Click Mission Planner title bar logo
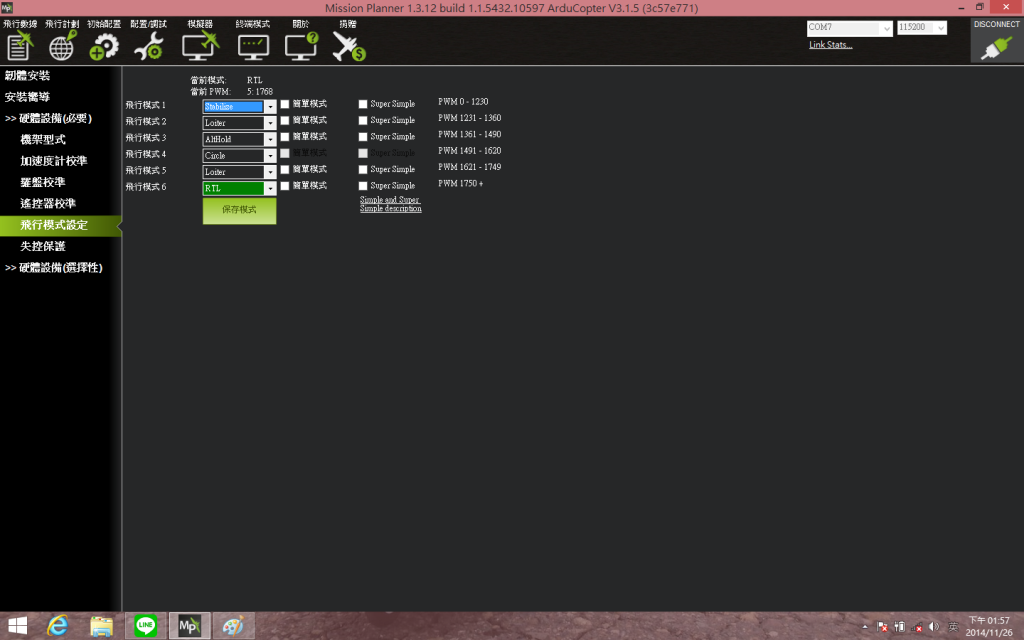Image resolution: width=1024 pixels, height=640 pixels. pos(7,8)
